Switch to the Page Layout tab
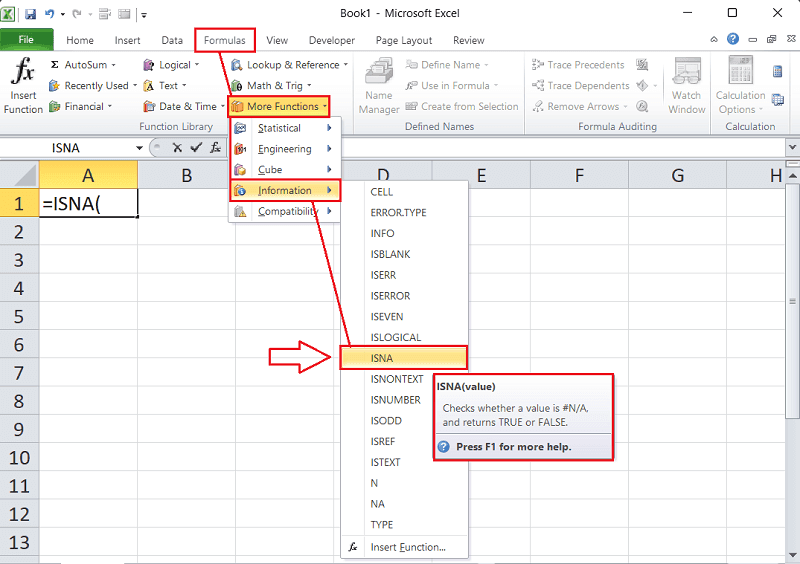 coord(404,40)
